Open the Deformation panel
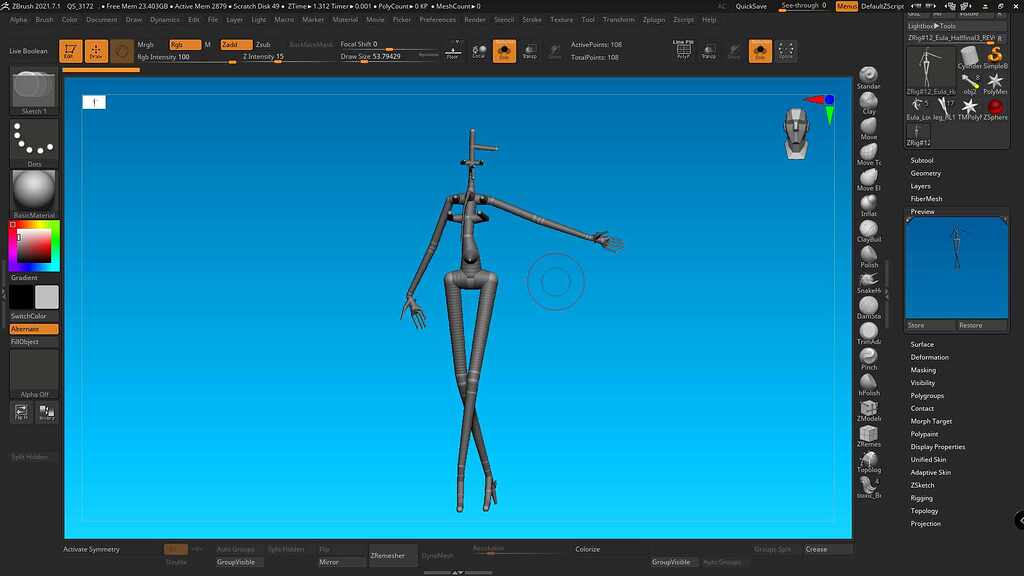 coord(929,357)
